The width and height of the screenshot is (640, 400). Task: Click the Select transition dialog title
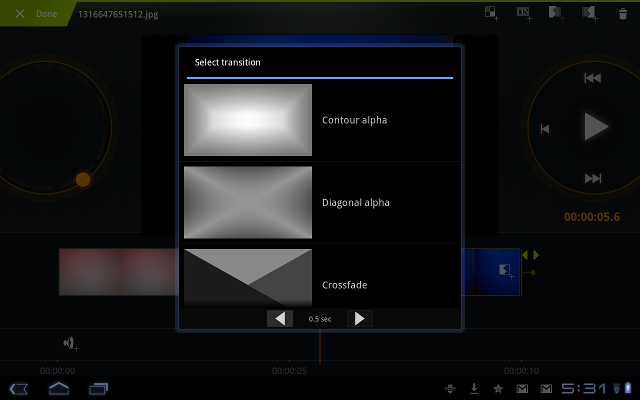click(x=227, y=62)
